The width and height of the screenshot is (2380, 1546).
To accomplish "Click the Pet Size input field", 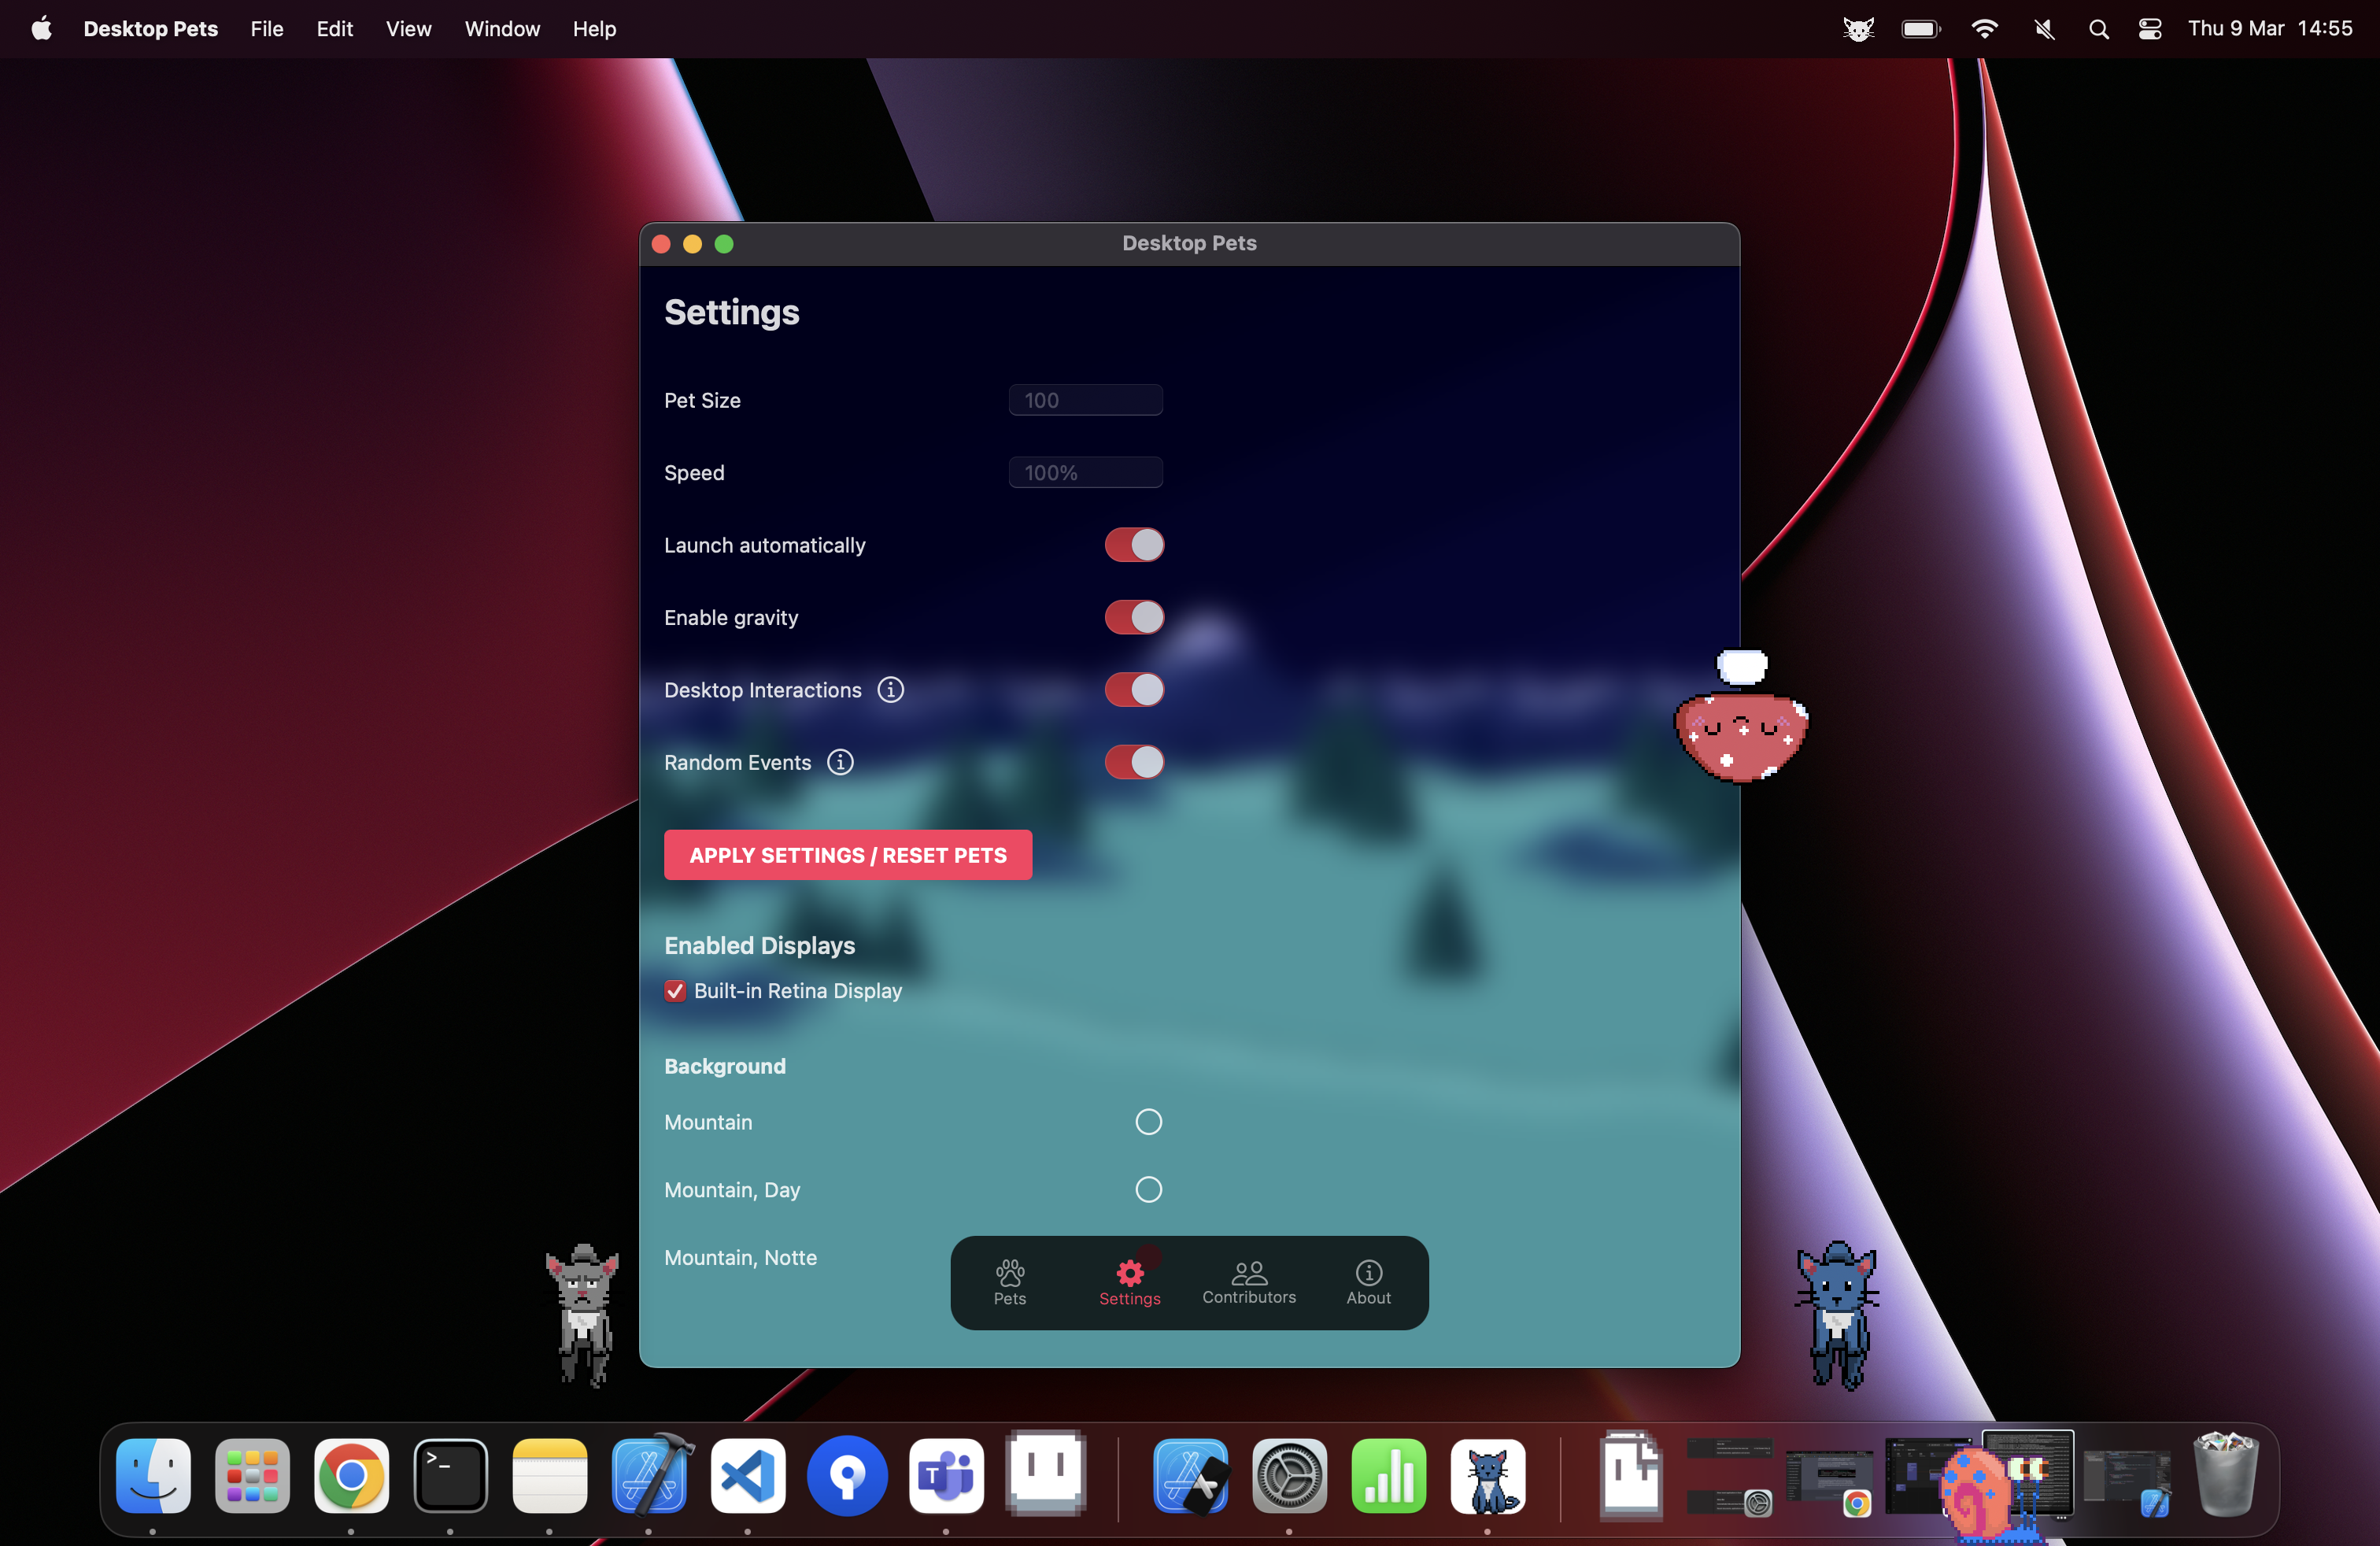I will (x=1085, y=400).
